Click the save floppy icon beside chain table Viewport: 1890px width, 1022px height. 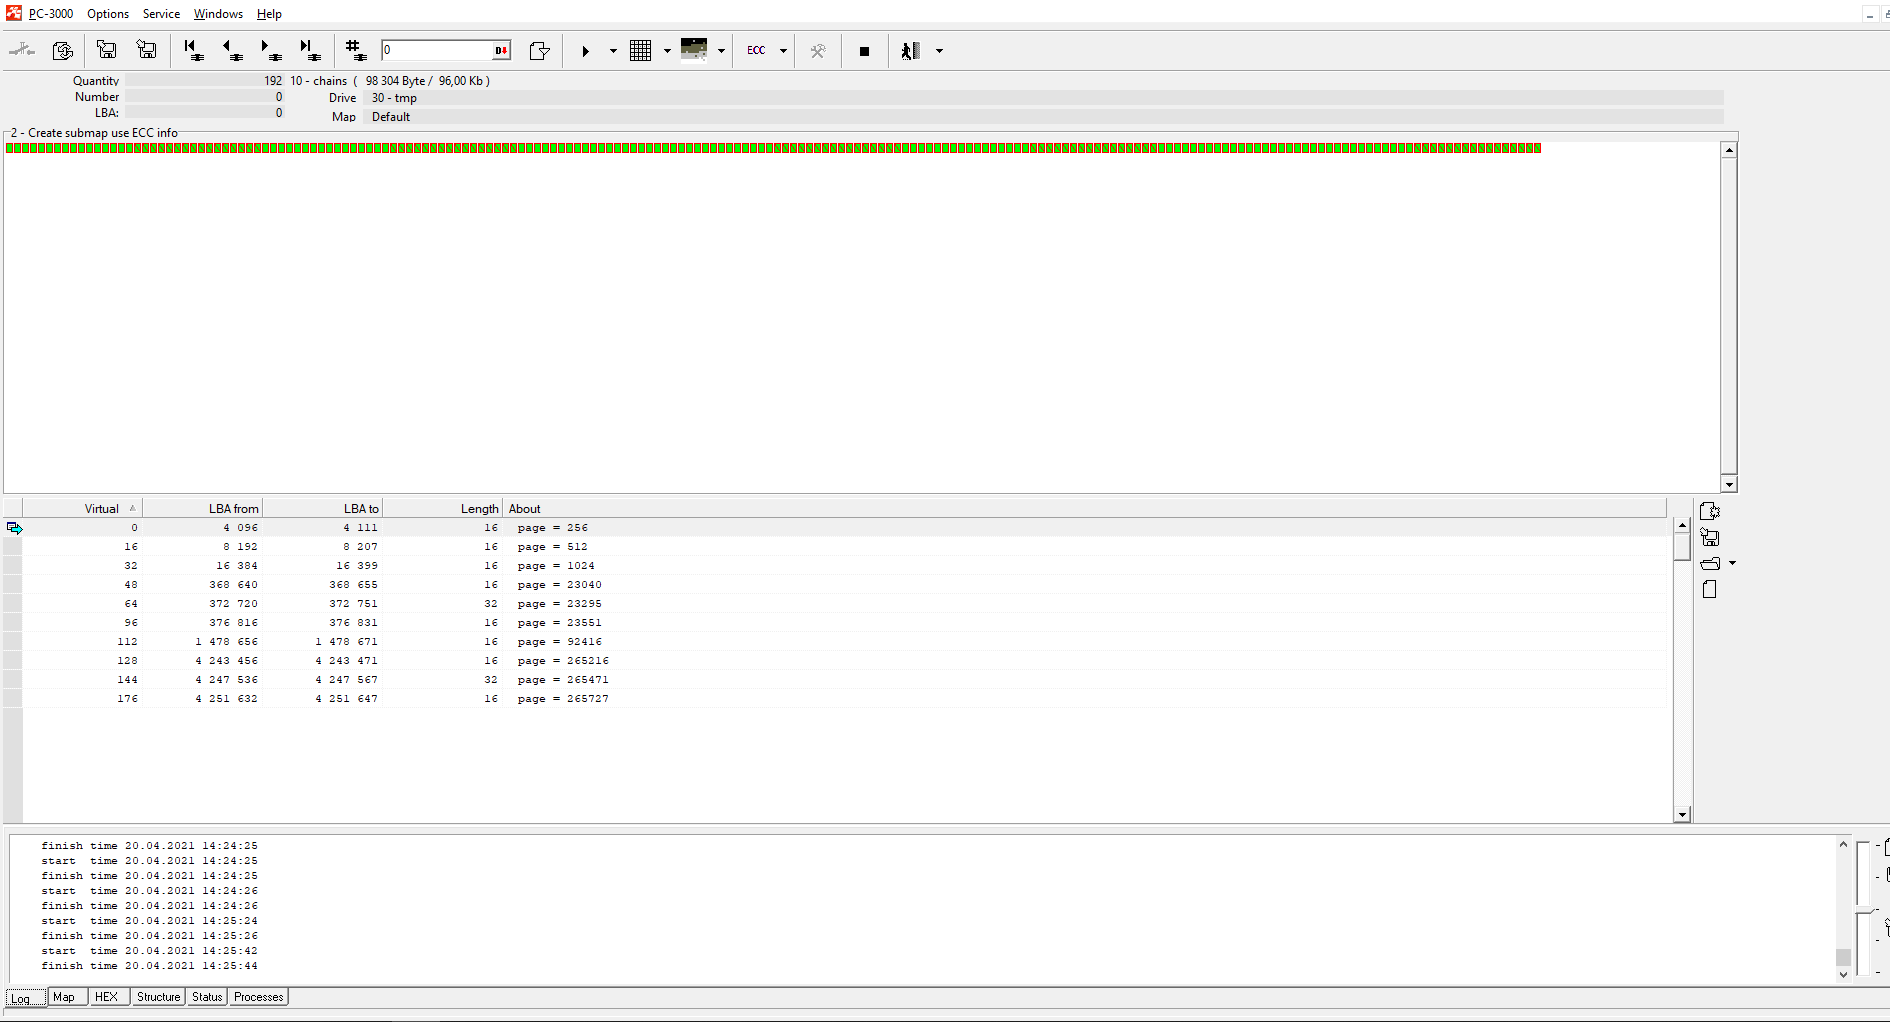[1710, 538]
